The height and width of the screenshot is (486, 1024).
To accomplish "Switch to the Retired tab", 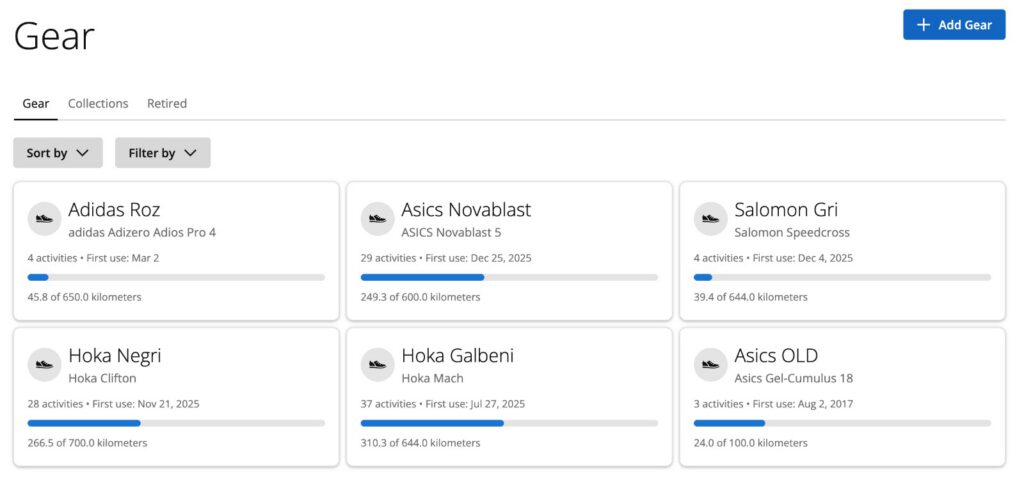I will coord(167,104).
